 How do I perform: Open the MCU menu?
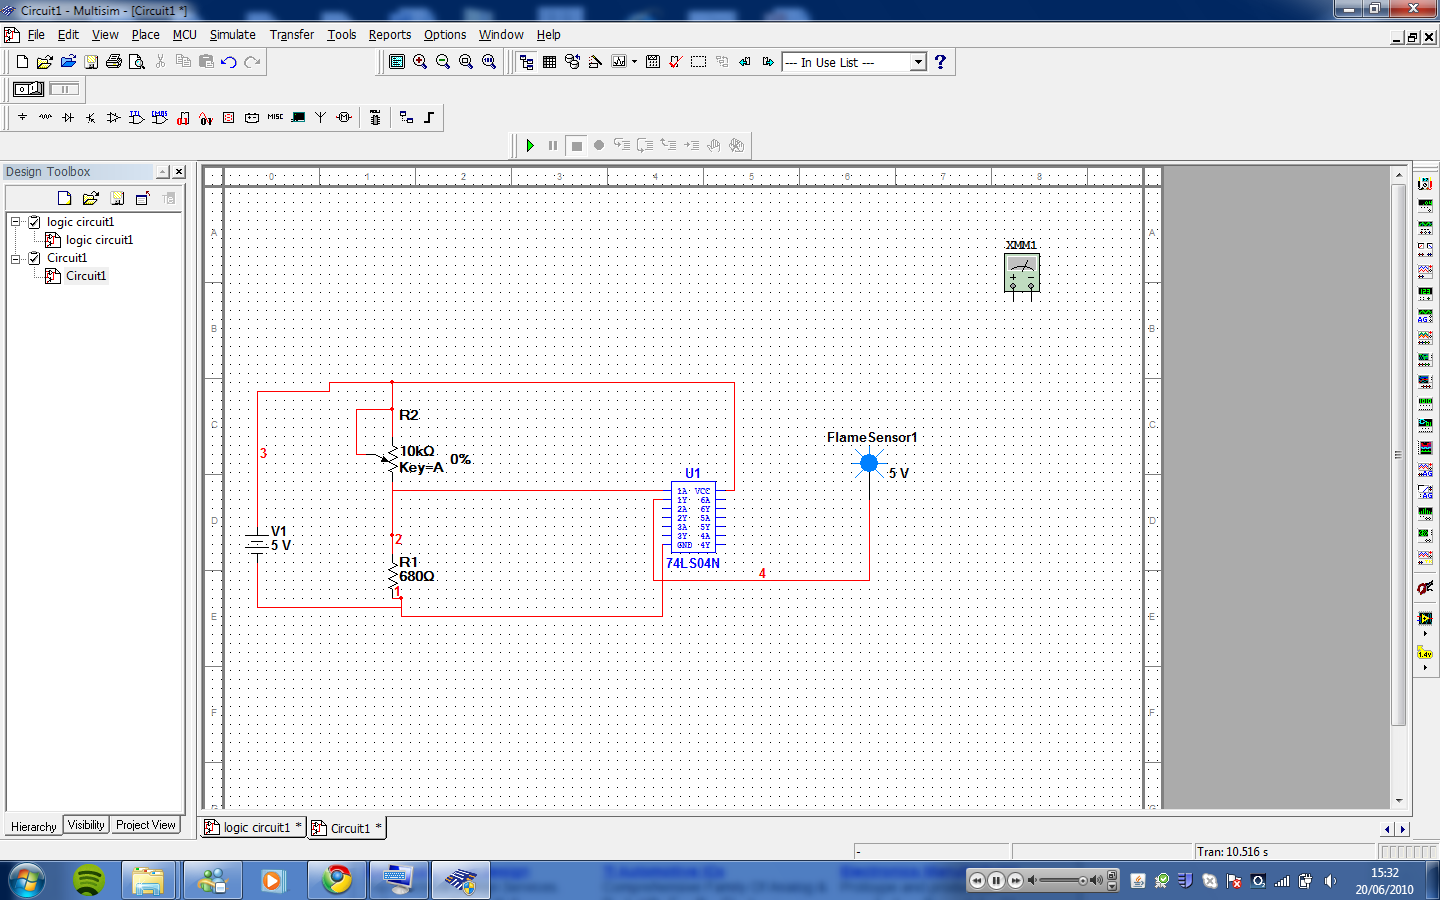[x=185, y=35]
